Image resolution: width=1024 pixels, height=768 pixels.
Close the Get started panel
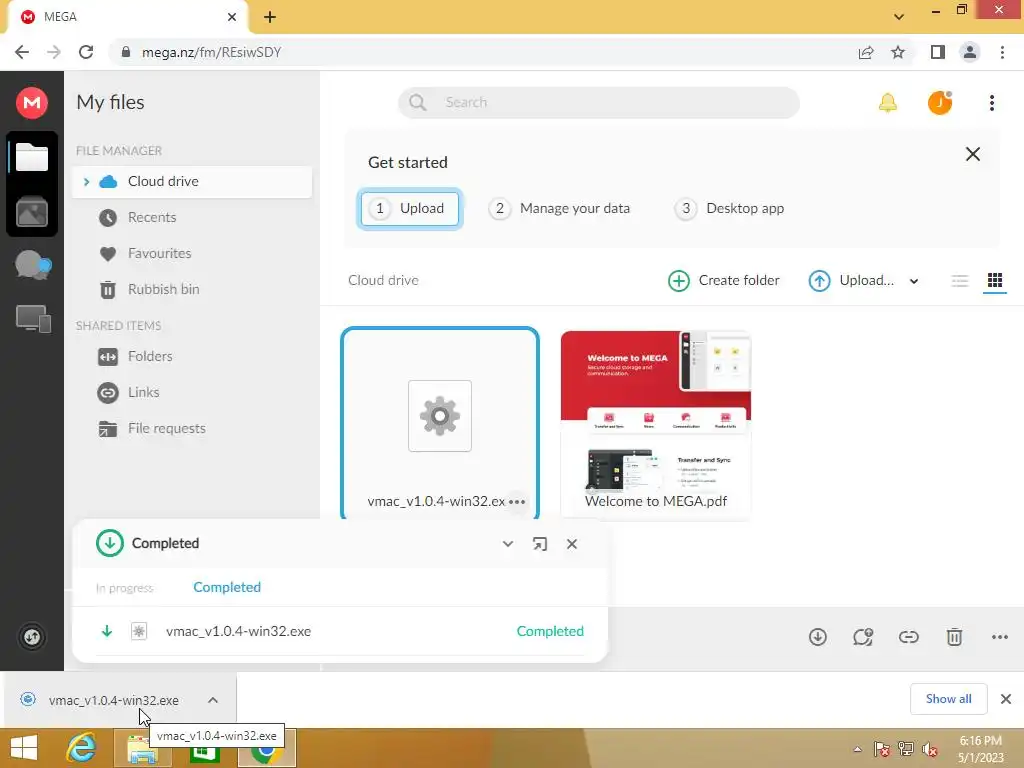click(x=972, y=154)
